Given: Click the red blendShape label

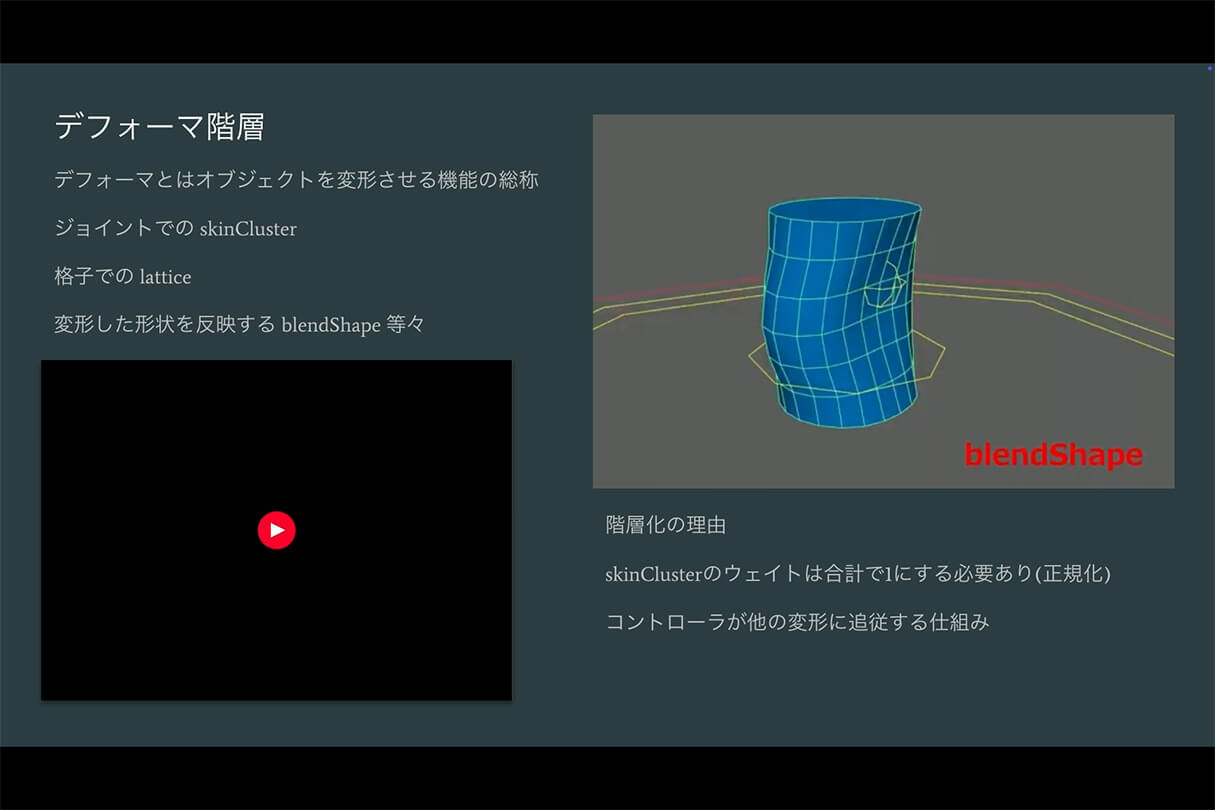Looking at the screenshot, I should 1052,455.
